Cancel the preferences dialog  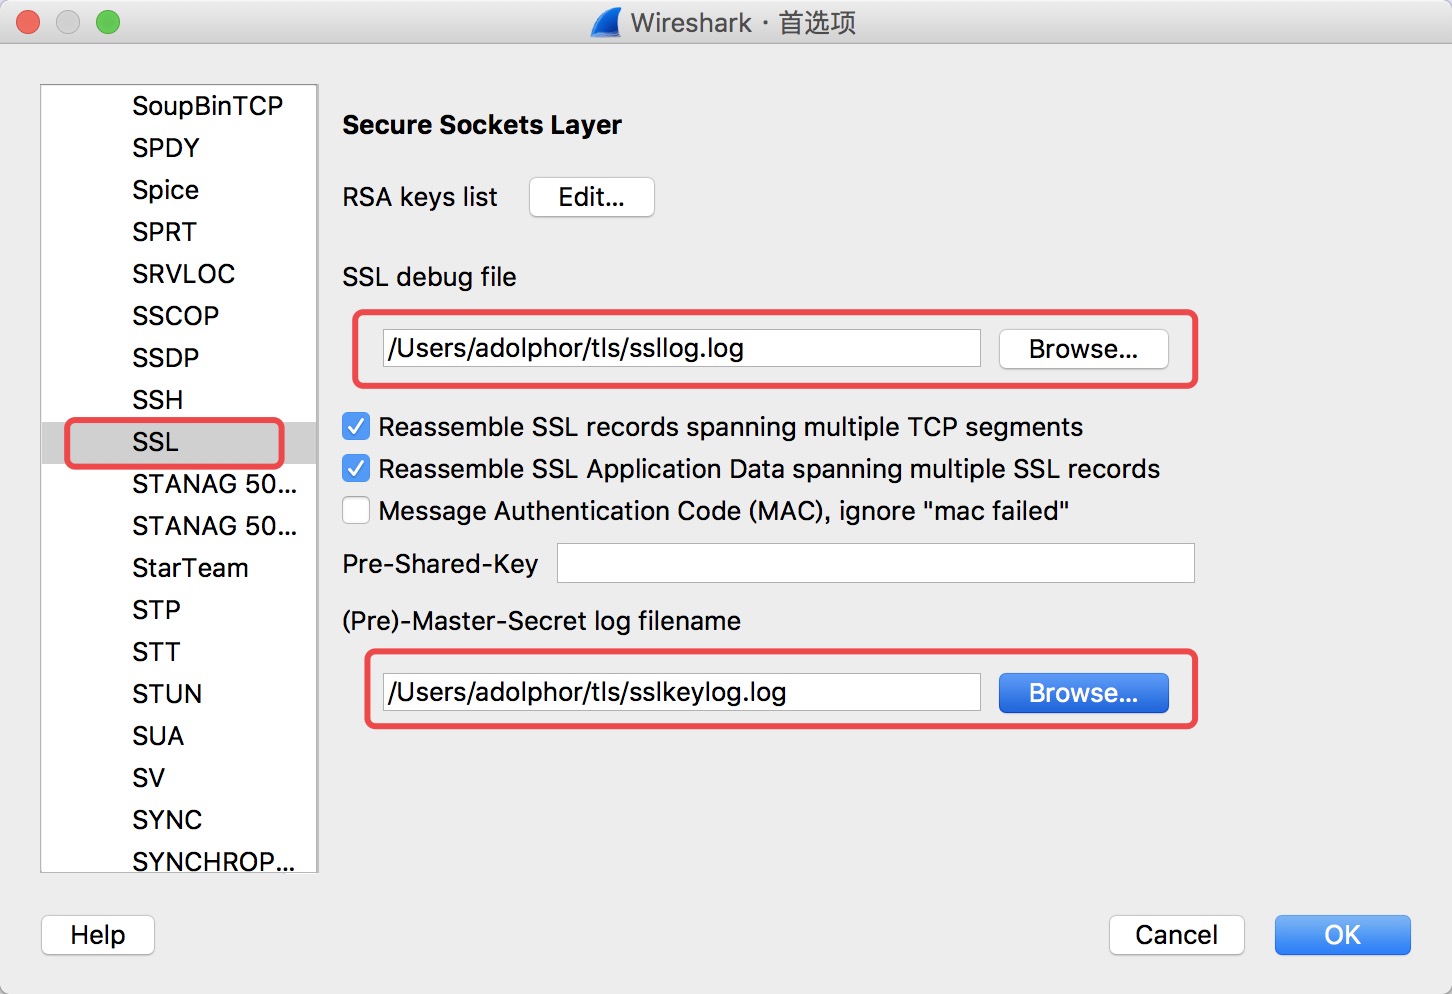click(x=1176, y=935)
